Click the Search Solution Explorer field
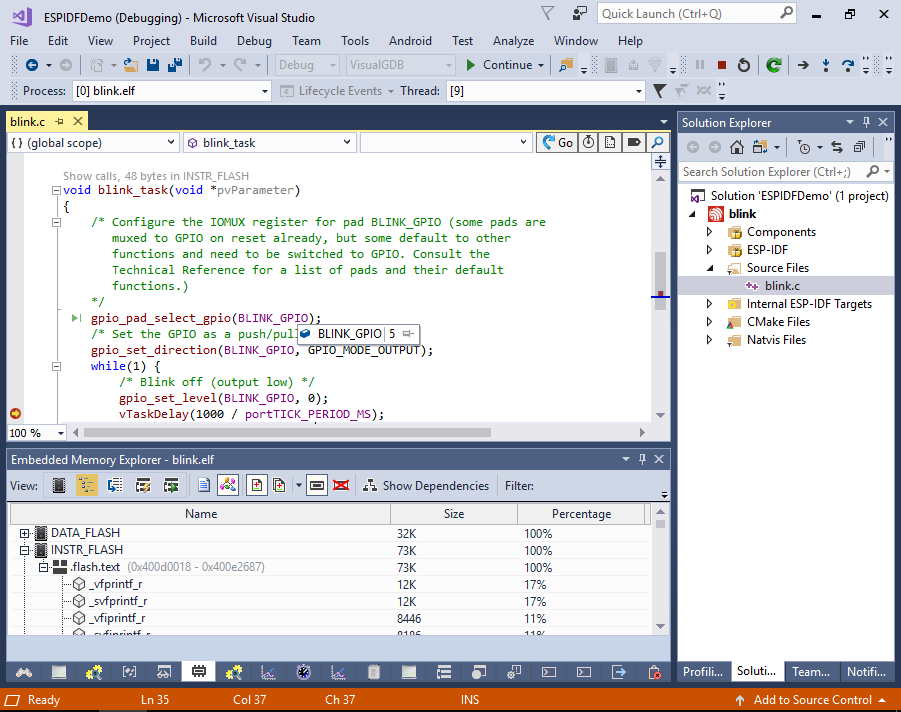Image resolution: width=901 pixels, height=712 pixels. pyautogui.click(x=785, y=171)
